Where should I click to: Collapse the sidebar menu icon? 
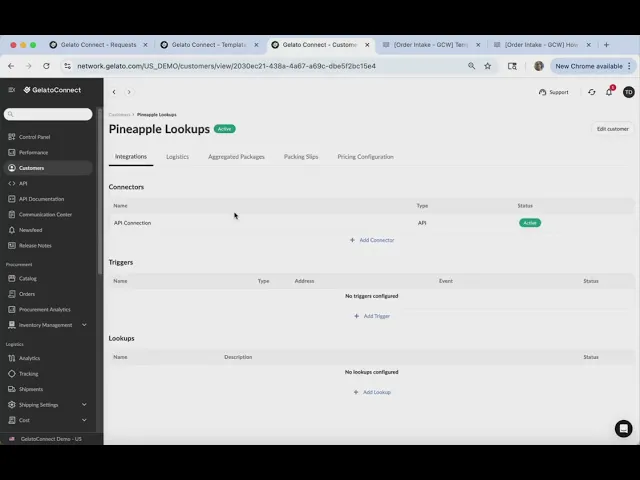point(11,90)
